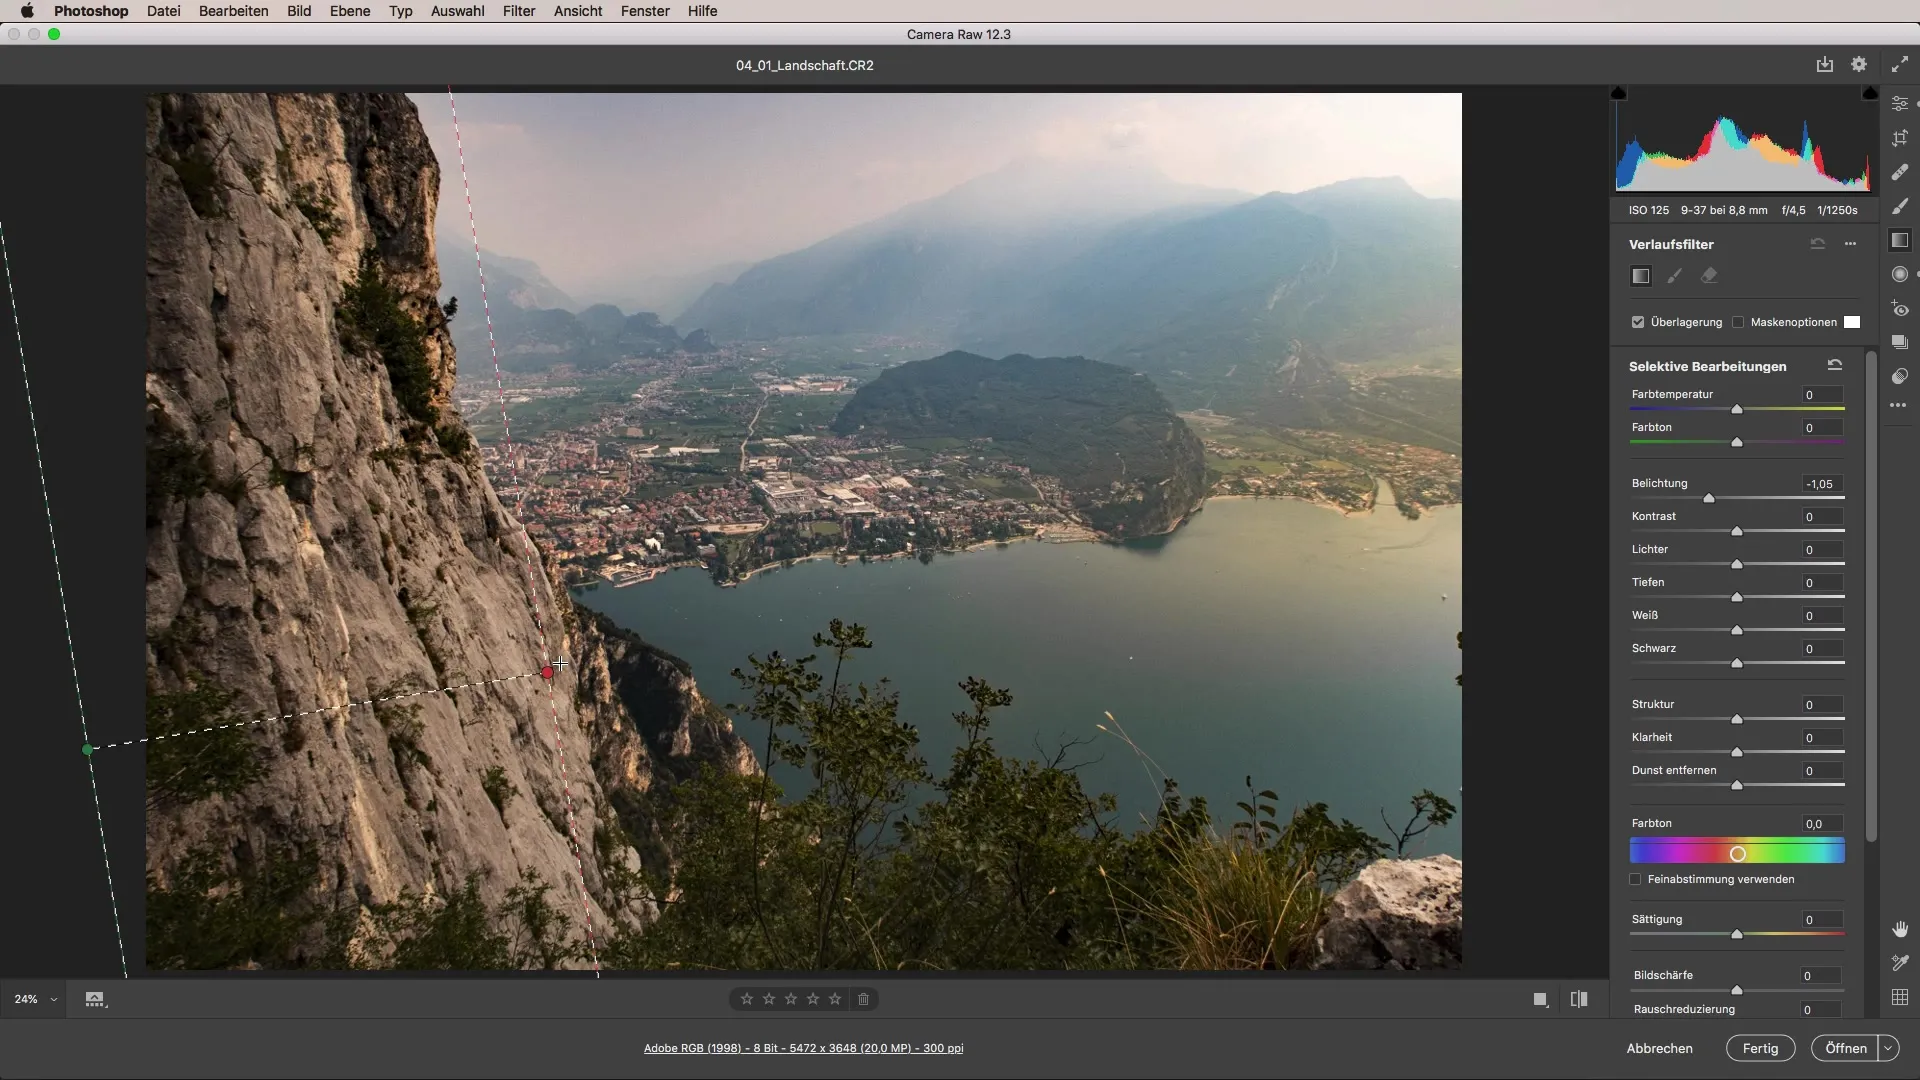Toggle highlight clipping warning in histogram

1869,93
